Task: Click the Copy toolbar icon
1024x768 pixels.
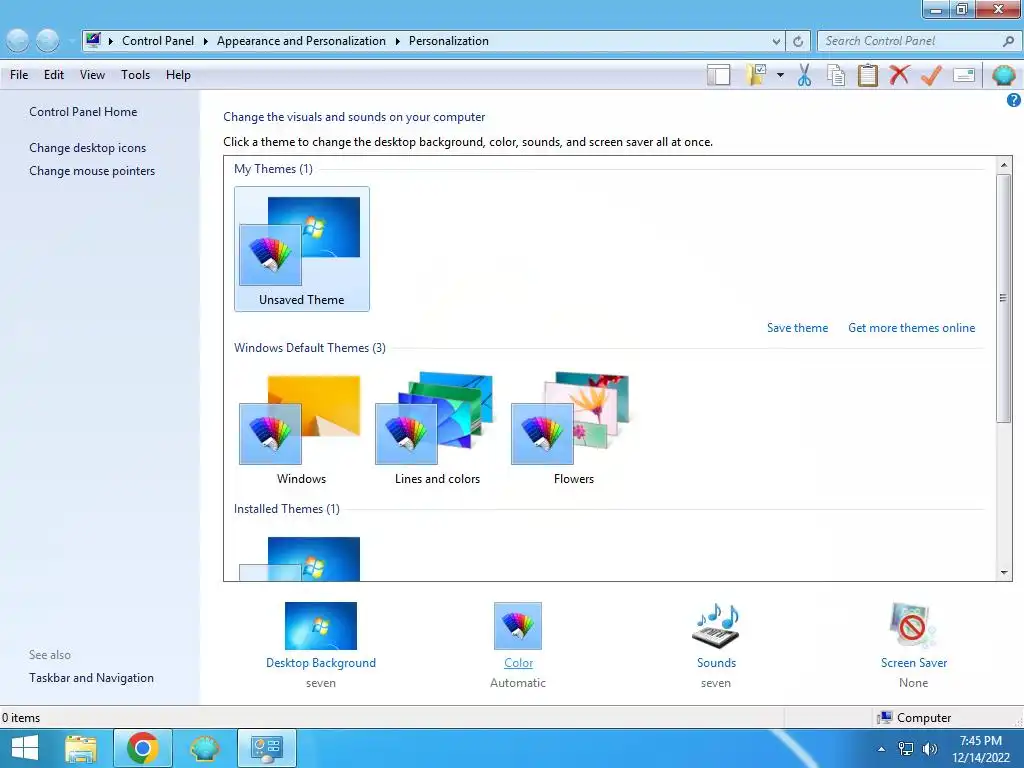Action: 836,75
